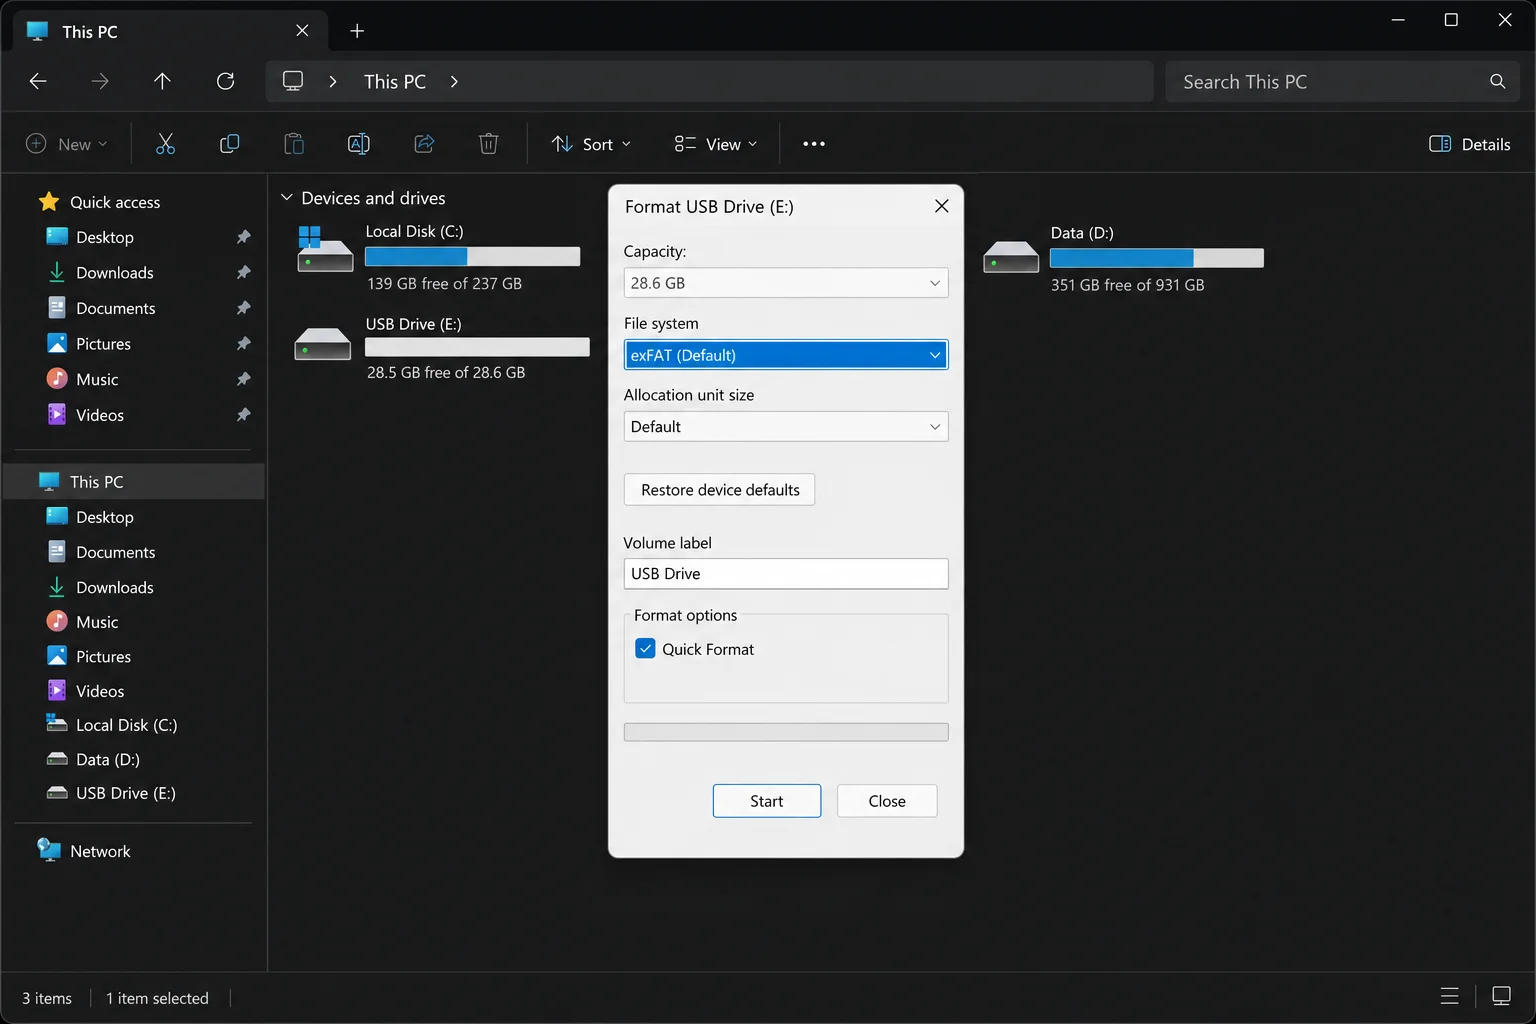Click the Cut scissors icon
The width and height of the screenshot is (1536, 1024).
coord(165,144)
